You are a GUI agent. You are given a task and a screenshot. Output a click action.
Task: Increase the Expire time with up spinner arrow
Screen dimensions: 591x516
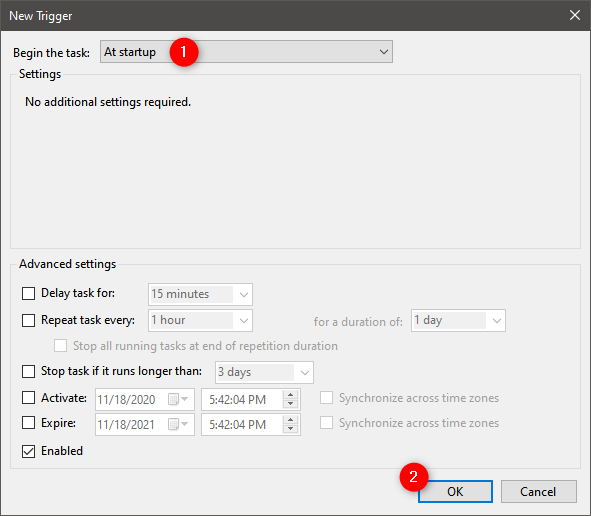(x=290, y=420)
